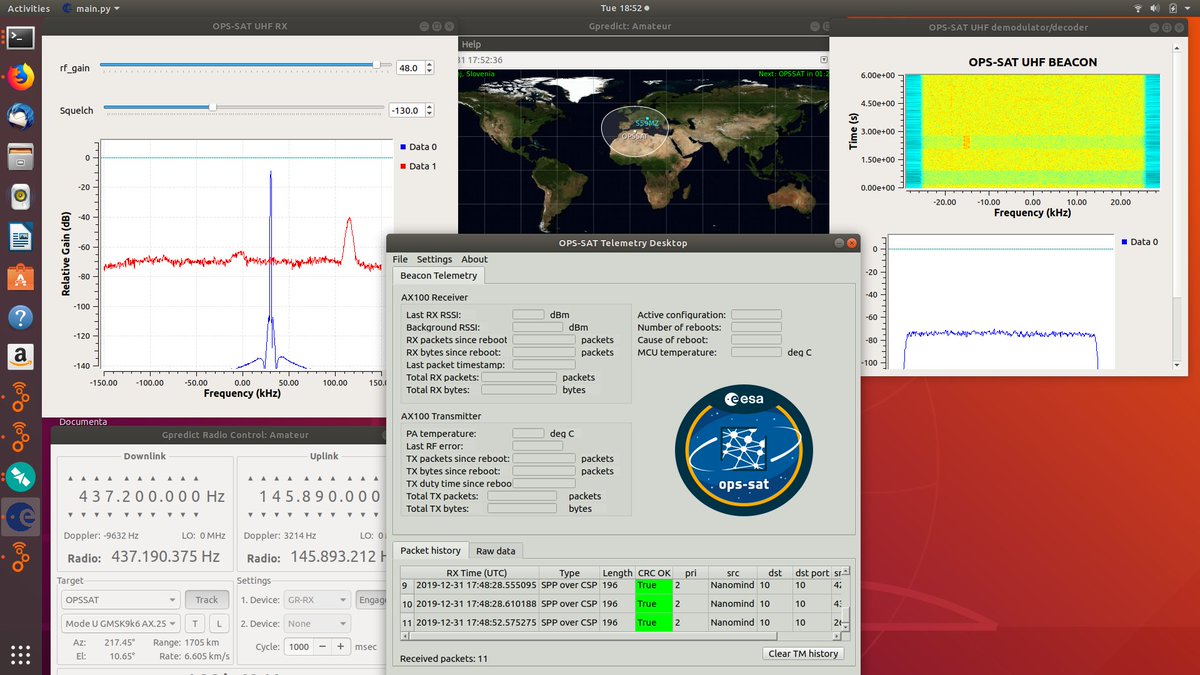The image size is (1200, 675).
Task: Click the rf_gain slider
Action: coord(246,65)
